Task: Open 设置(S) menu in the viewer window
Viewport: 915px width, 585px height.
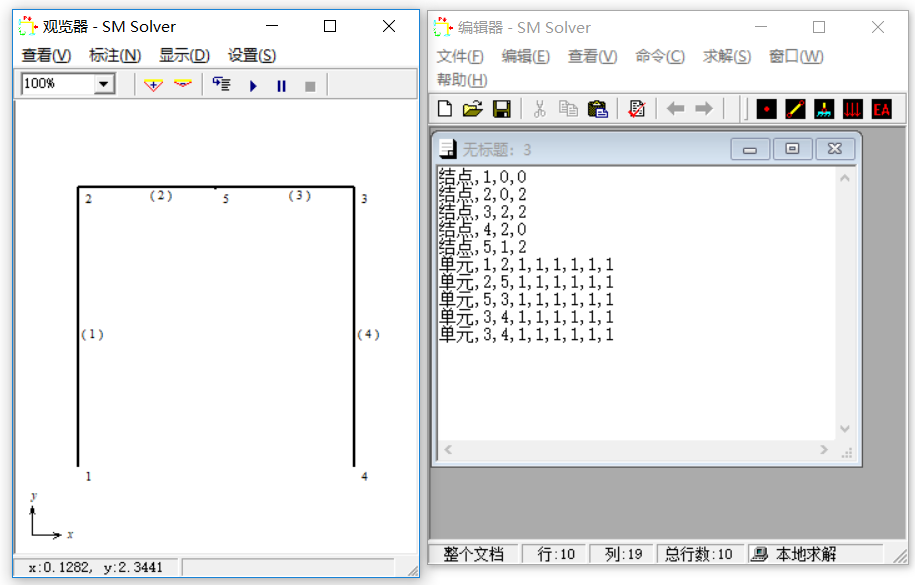Action: tap(252, 55)
